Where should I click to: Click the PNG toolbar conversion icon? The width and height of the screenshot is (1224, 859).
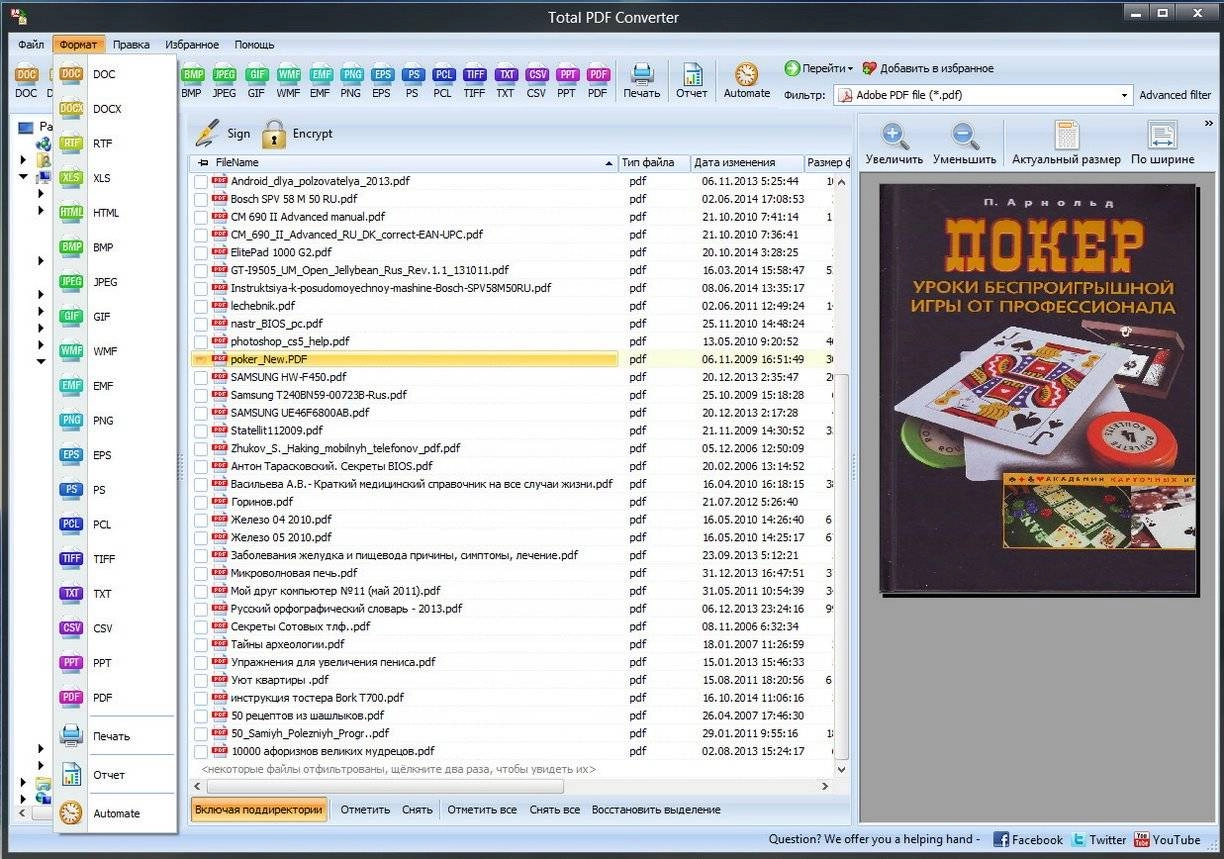tap(351, 81)
